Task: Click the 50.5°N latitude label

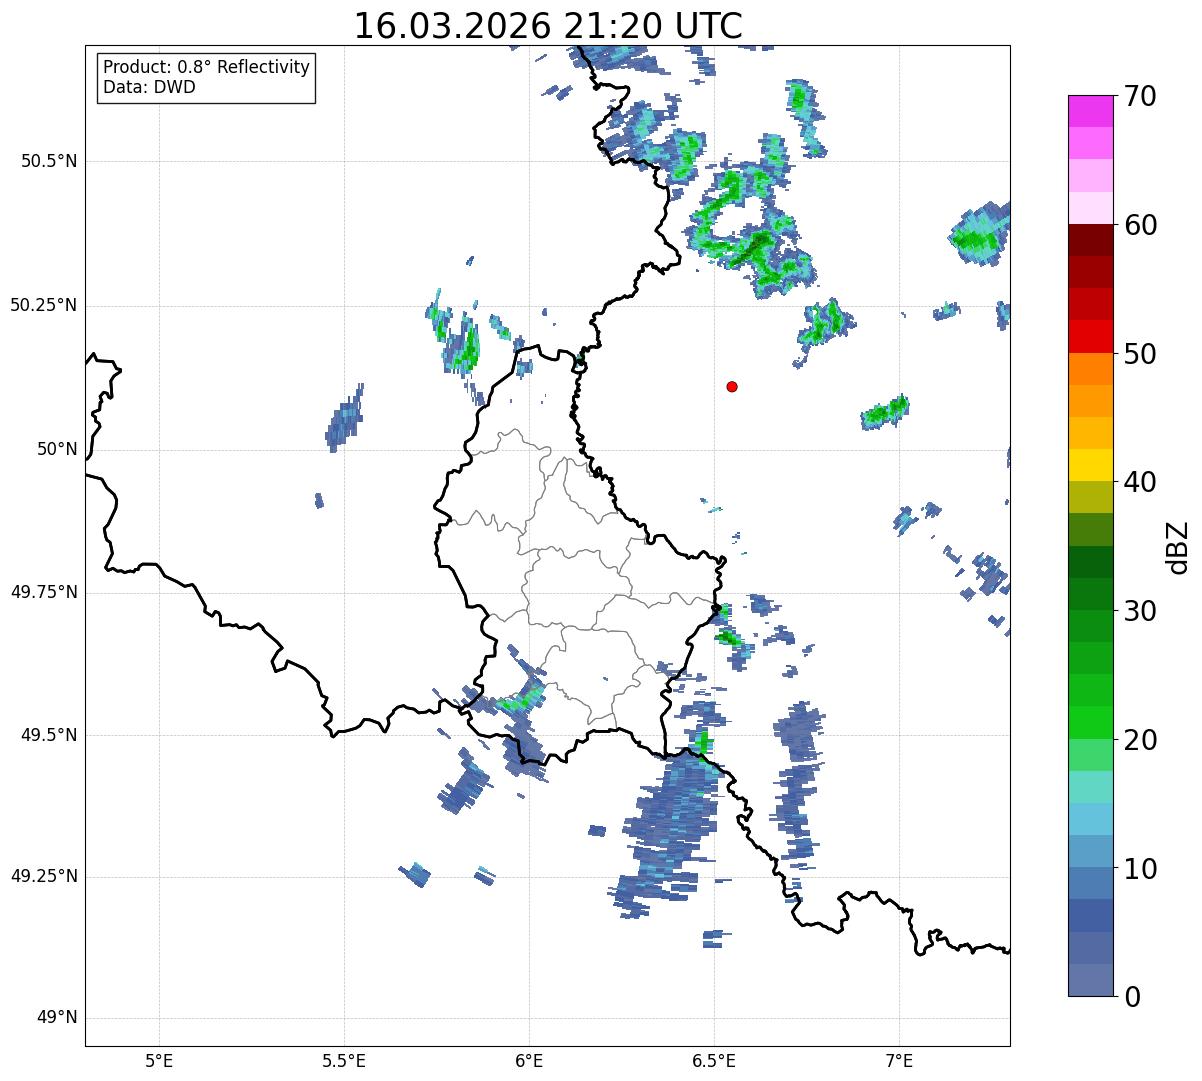Action: tap(48, 161)
